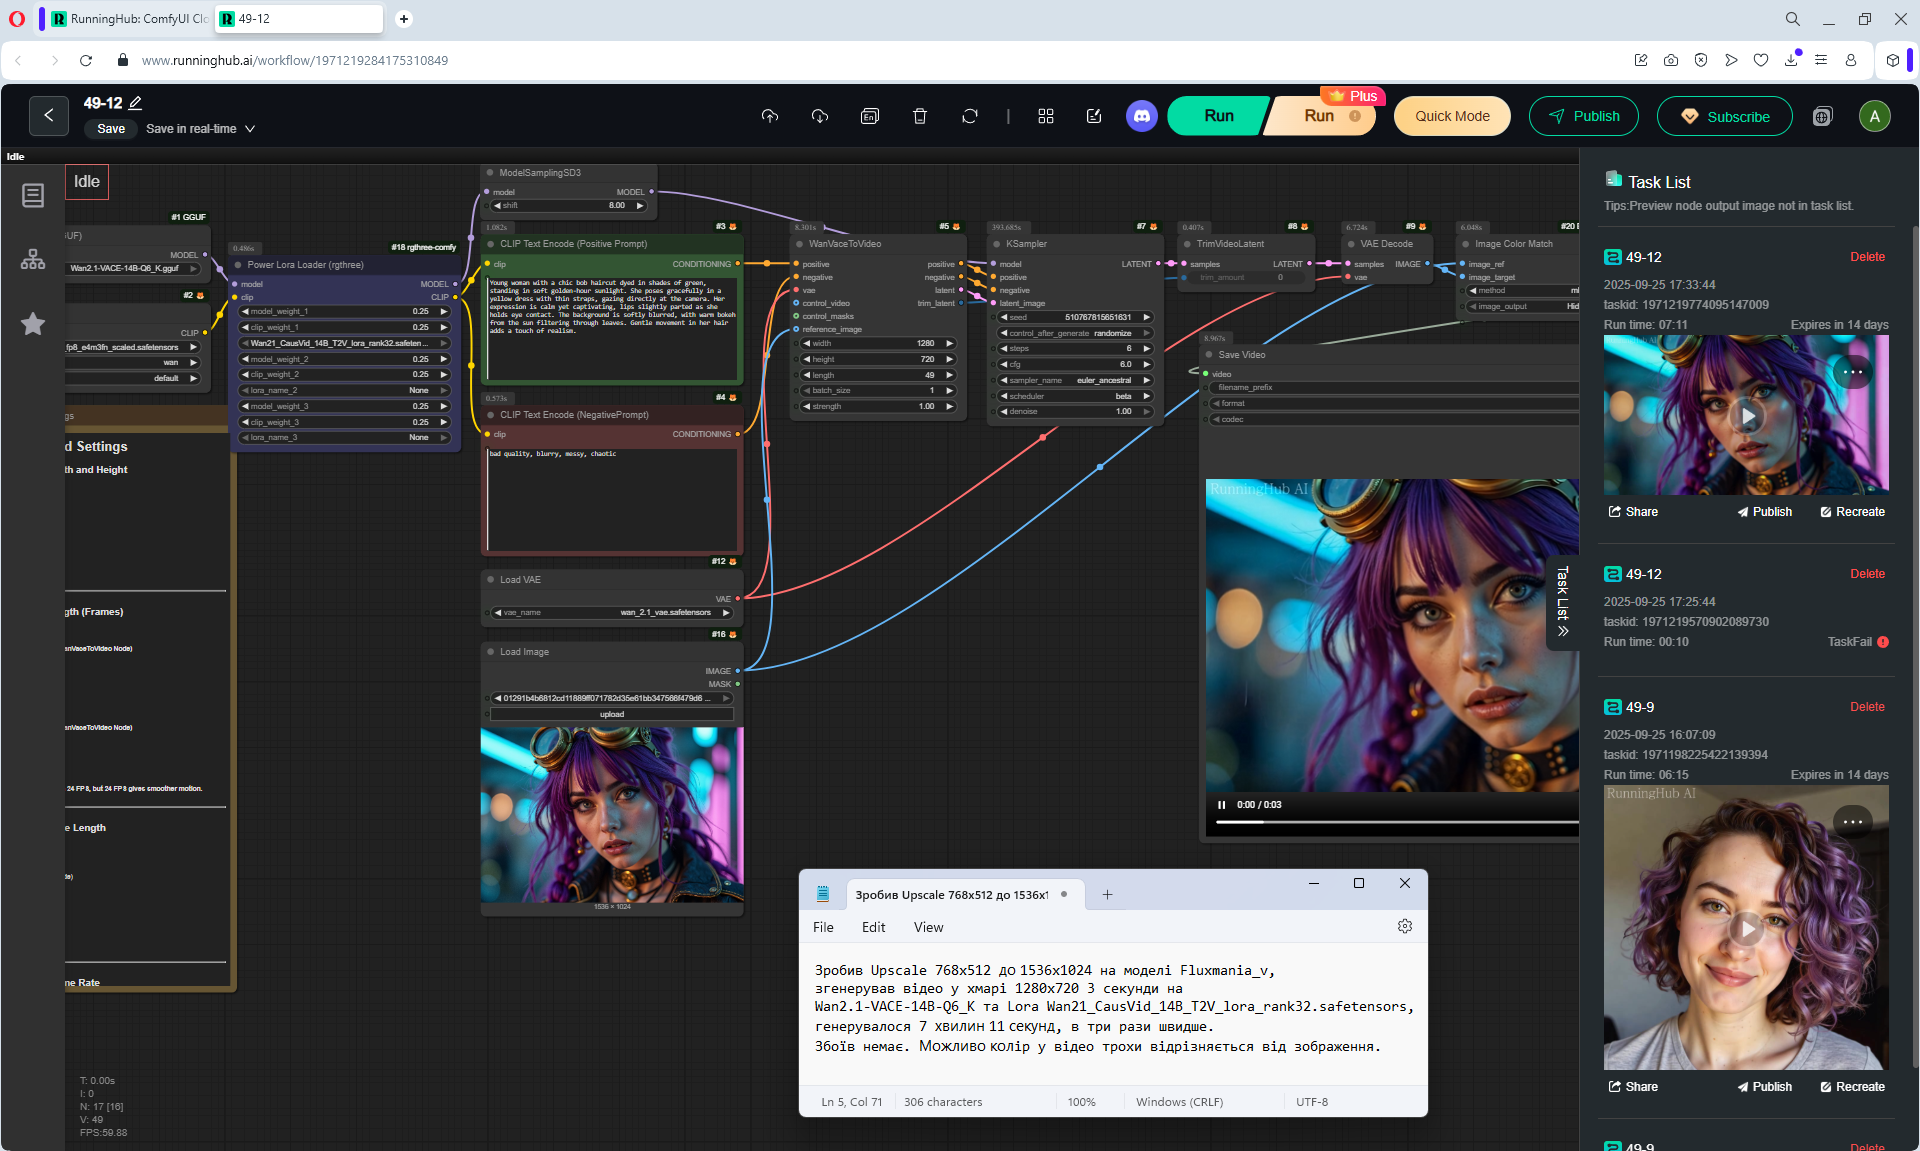Click the upload workflow cloud icon
Screen dimensions: 1920x1151
769,116
